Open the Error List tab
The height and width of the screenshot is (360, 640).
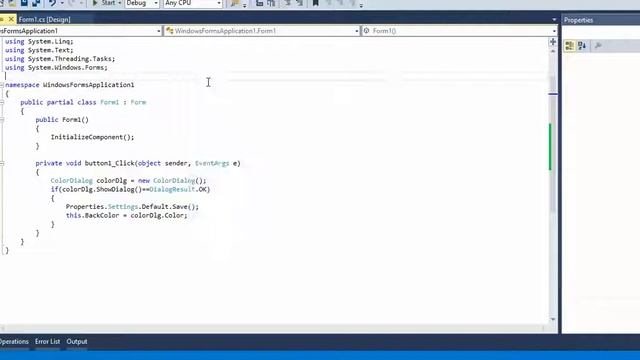coord(47,342)
